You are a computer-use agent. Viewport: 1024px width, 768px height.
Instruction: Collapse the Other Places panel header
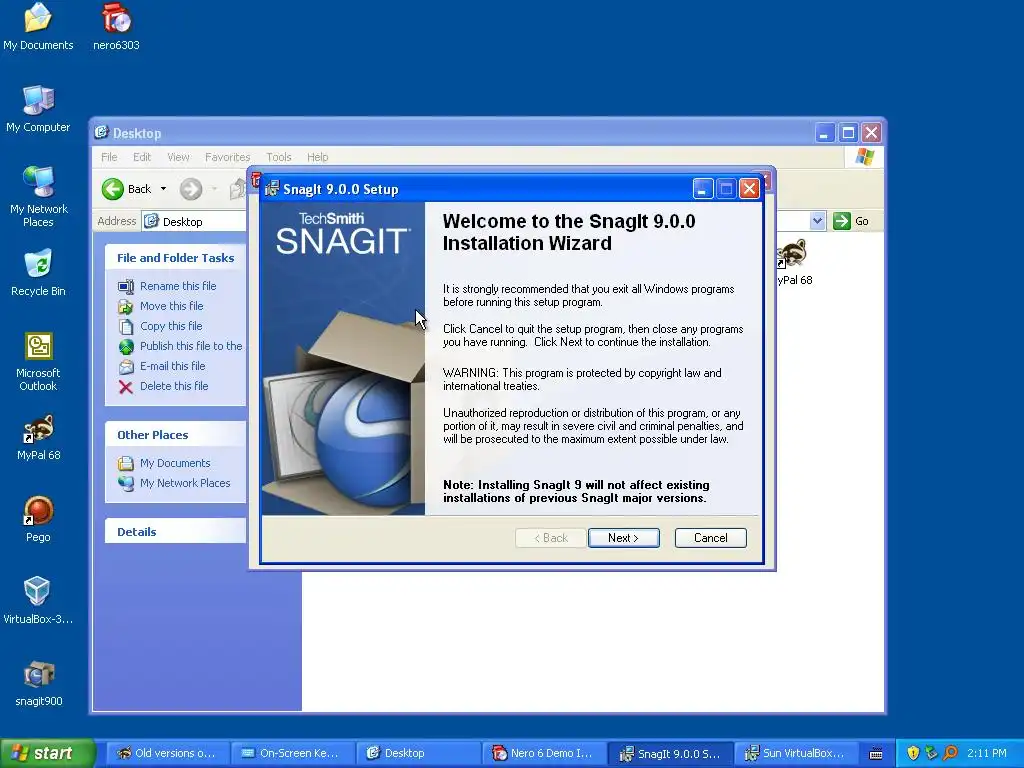tap(175, 435)
